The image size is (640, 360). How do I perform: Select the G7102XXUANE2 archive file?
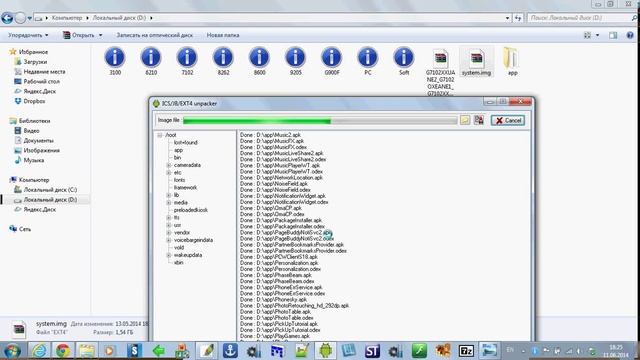[440, 72]
